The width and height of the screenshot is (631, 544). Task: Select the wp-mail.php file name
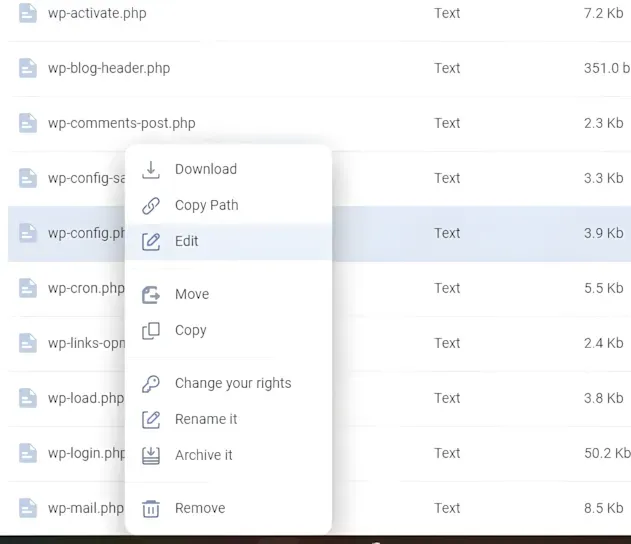86,508
